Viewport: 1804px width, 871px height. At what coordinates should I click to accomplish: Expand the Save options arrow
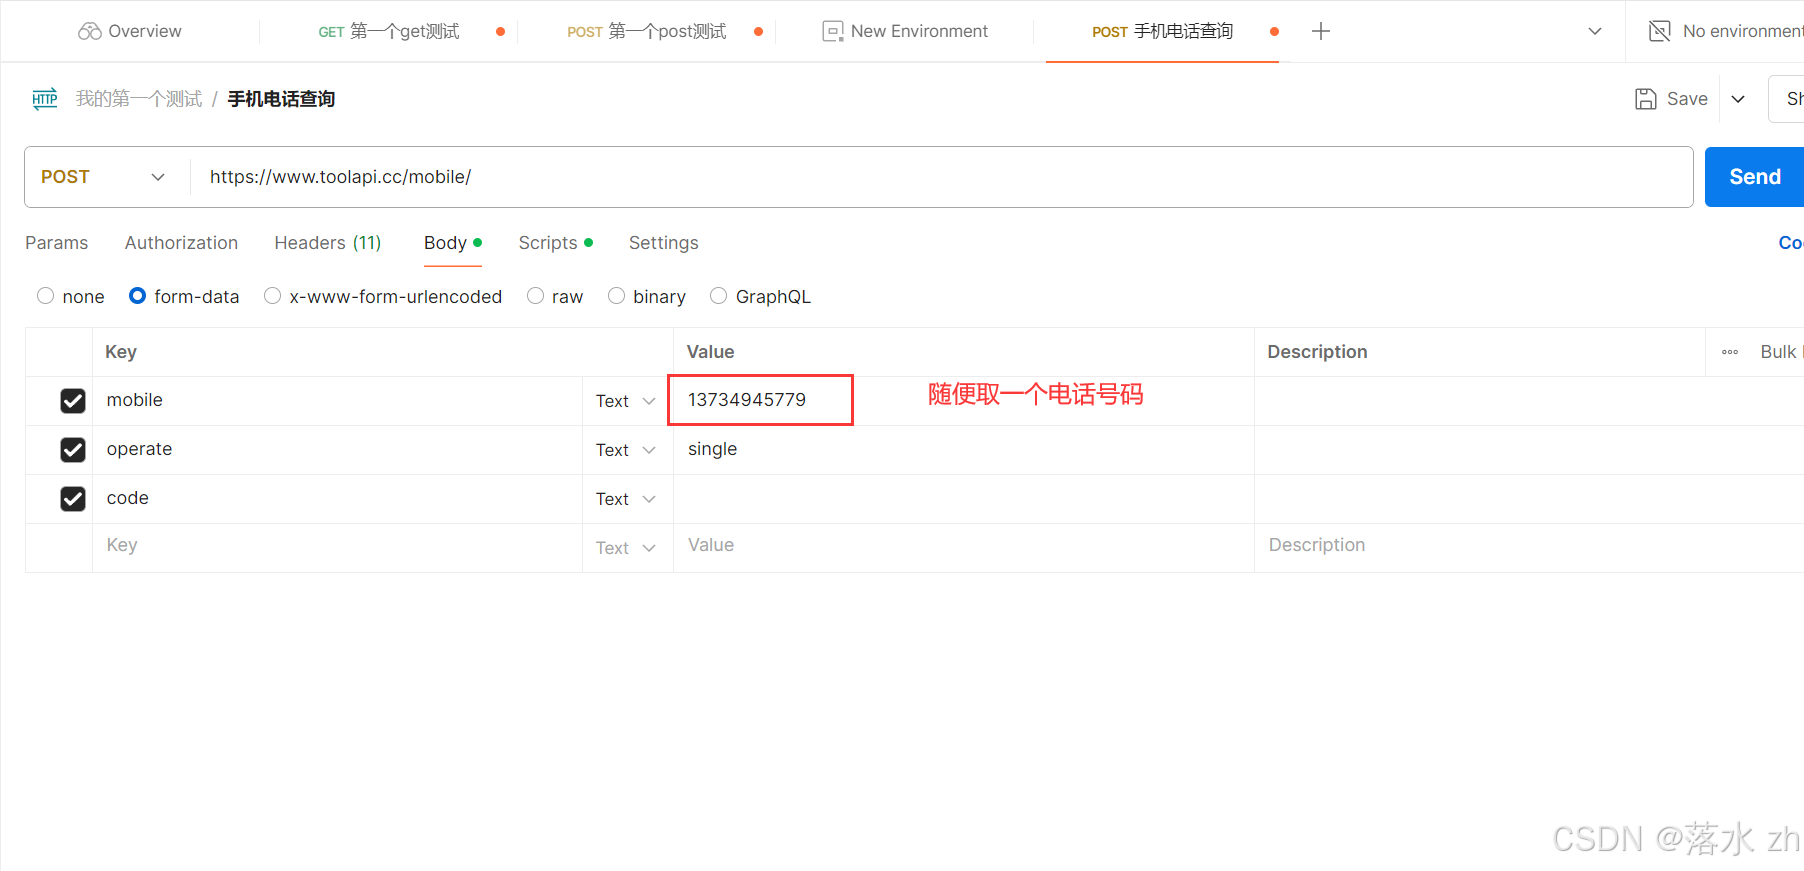(1738, 99)
